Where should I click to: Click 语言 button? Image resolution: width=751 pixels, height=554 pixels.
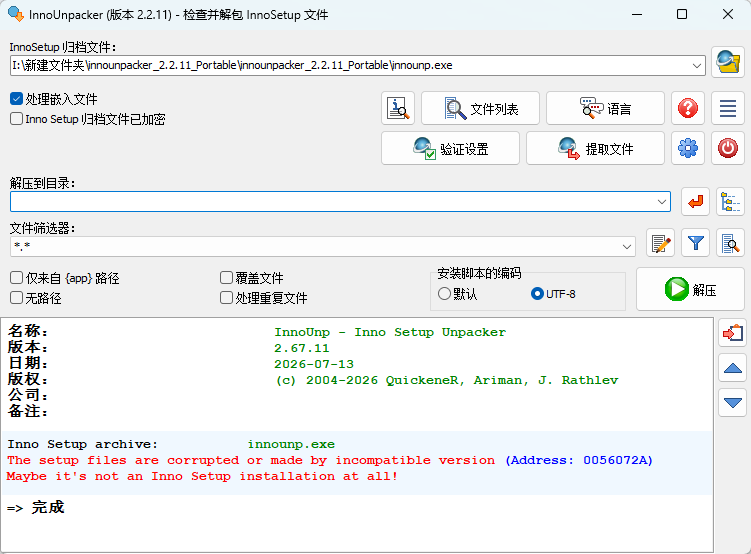point(605,108)
